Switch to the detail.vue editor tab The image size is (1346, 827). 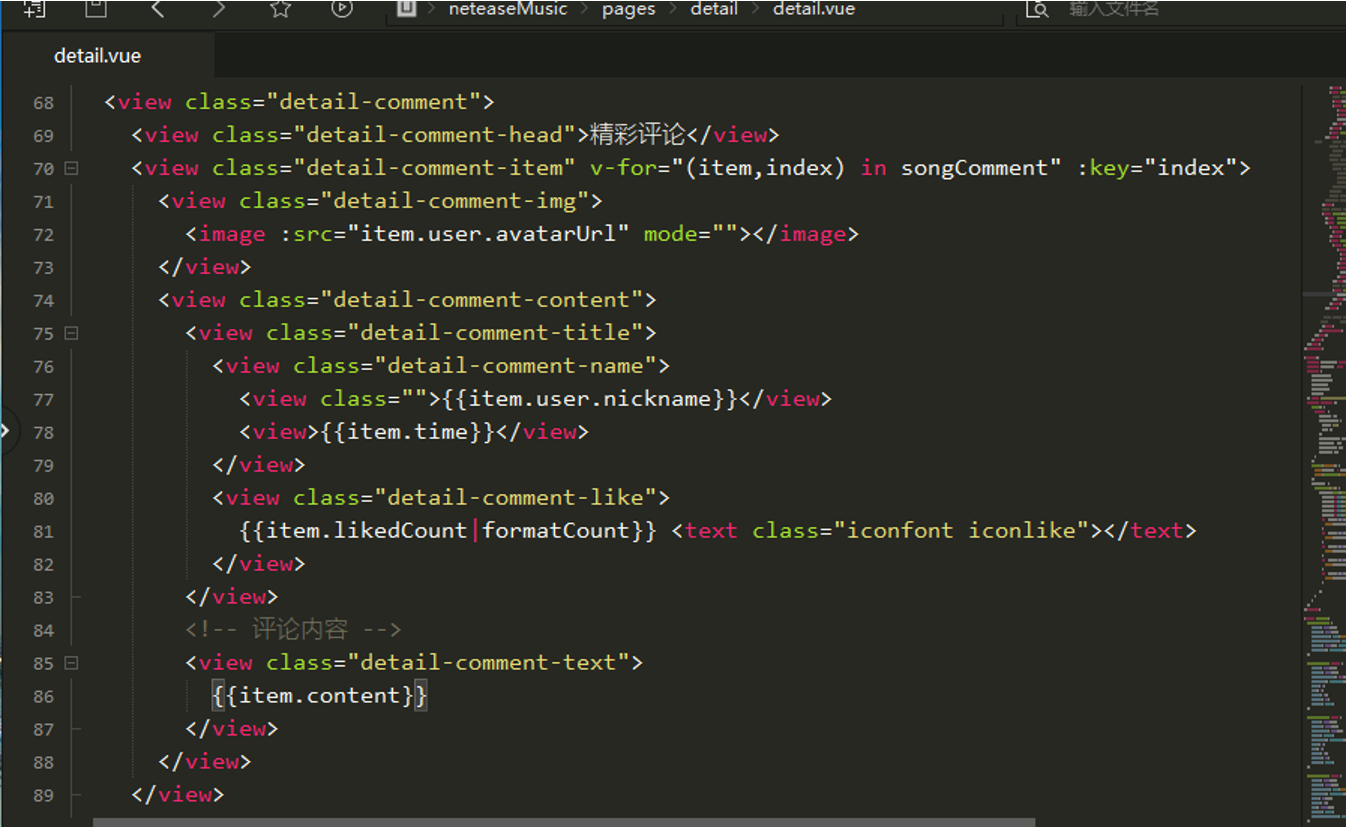(x=98, y=56)
